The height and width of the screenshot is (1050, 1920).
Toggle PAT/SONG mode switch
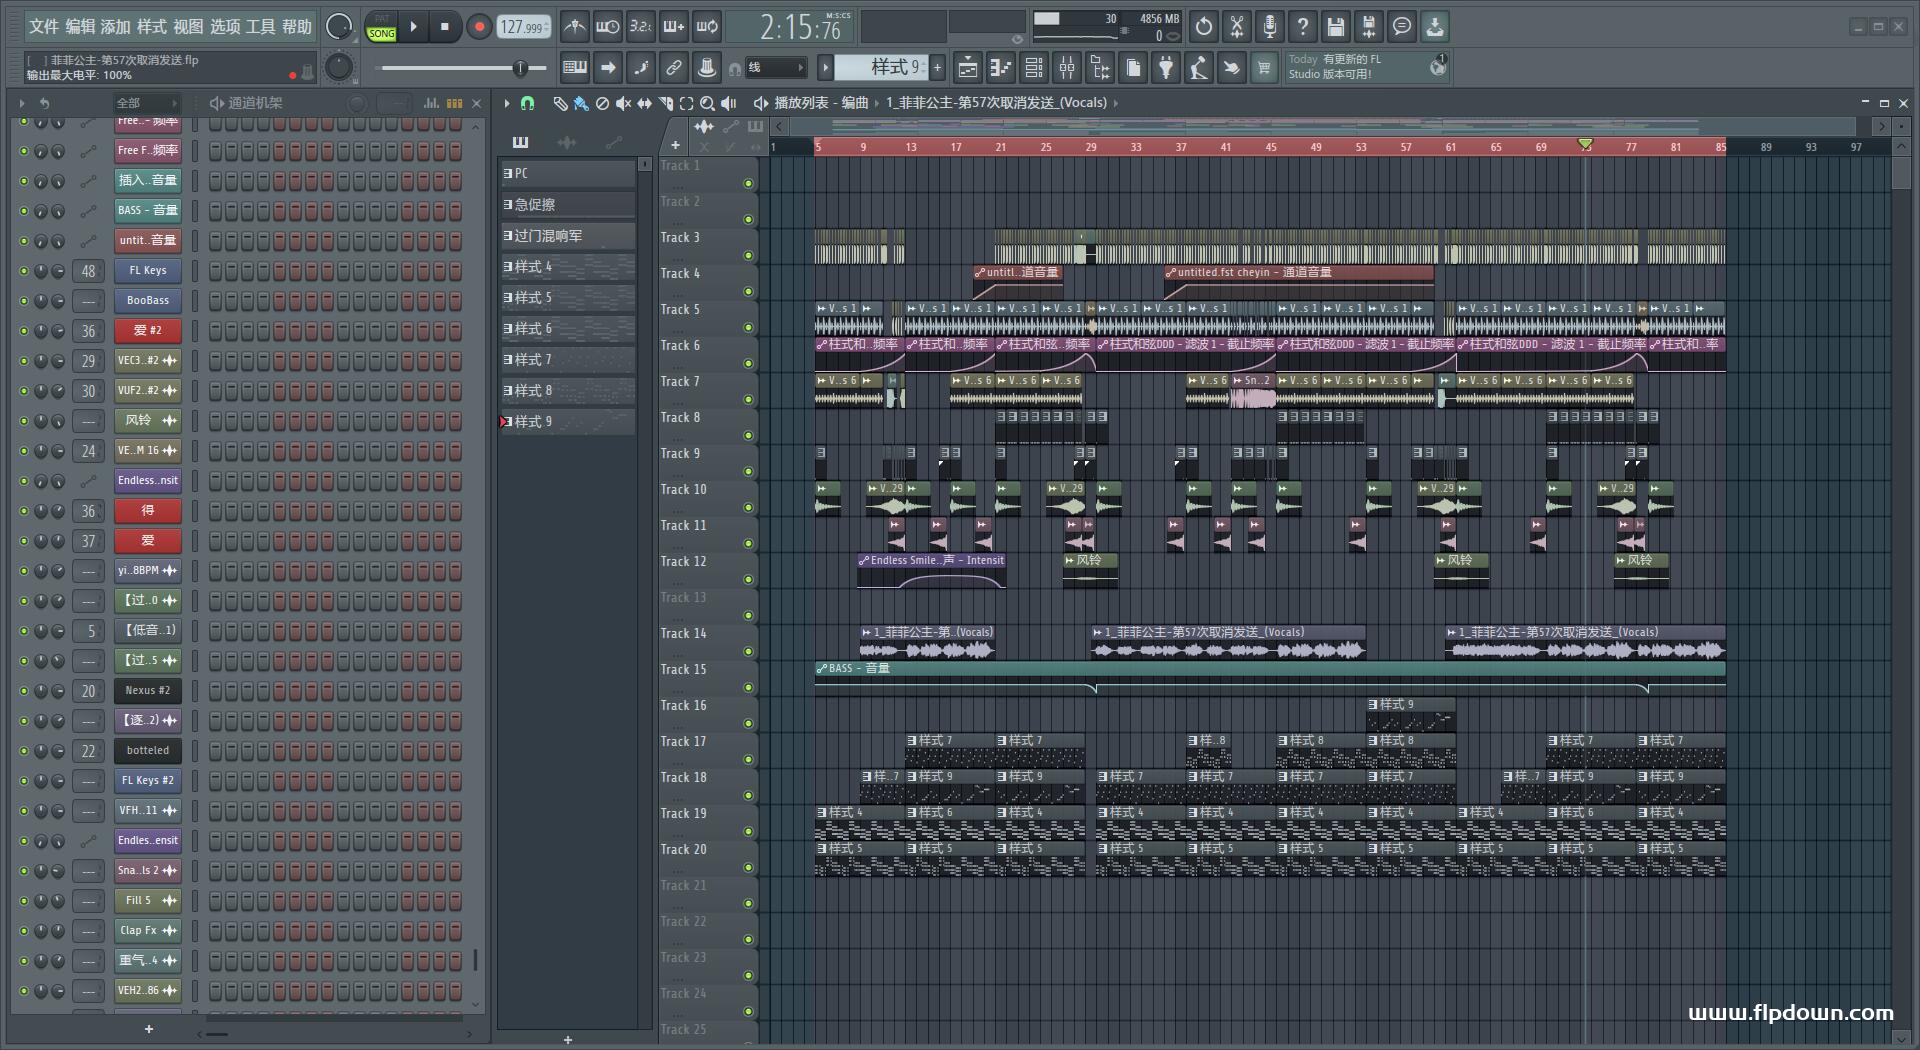pos(381,27)
